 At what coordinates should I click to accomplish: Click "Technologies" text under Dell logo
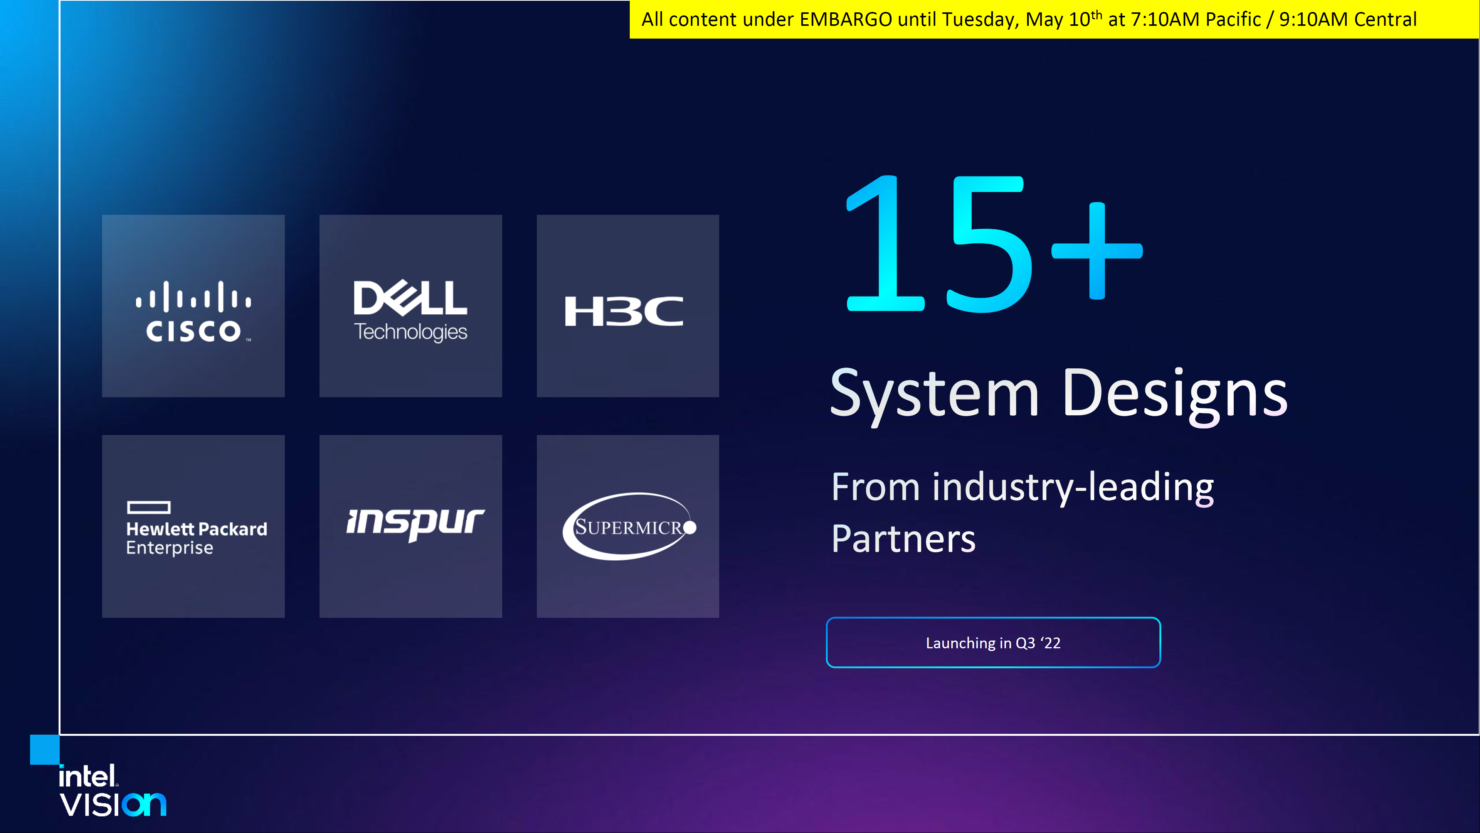click(410, 332)
